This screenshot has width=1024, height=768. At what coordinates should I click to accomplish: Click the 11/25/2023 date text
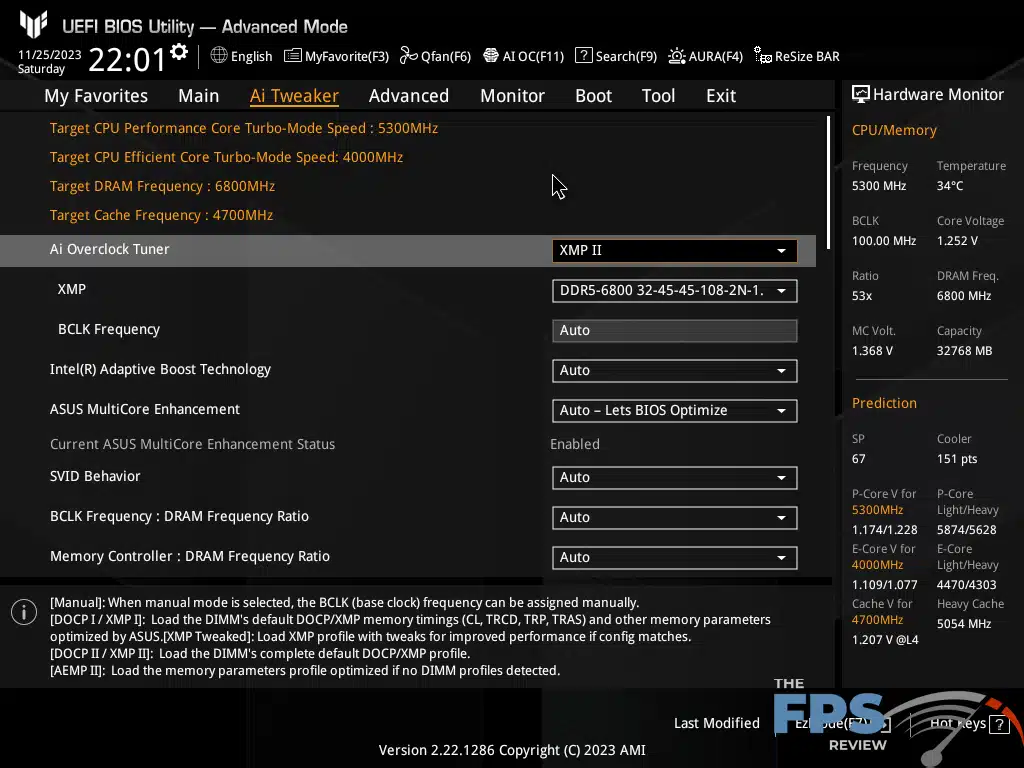(x=50, y=55)
